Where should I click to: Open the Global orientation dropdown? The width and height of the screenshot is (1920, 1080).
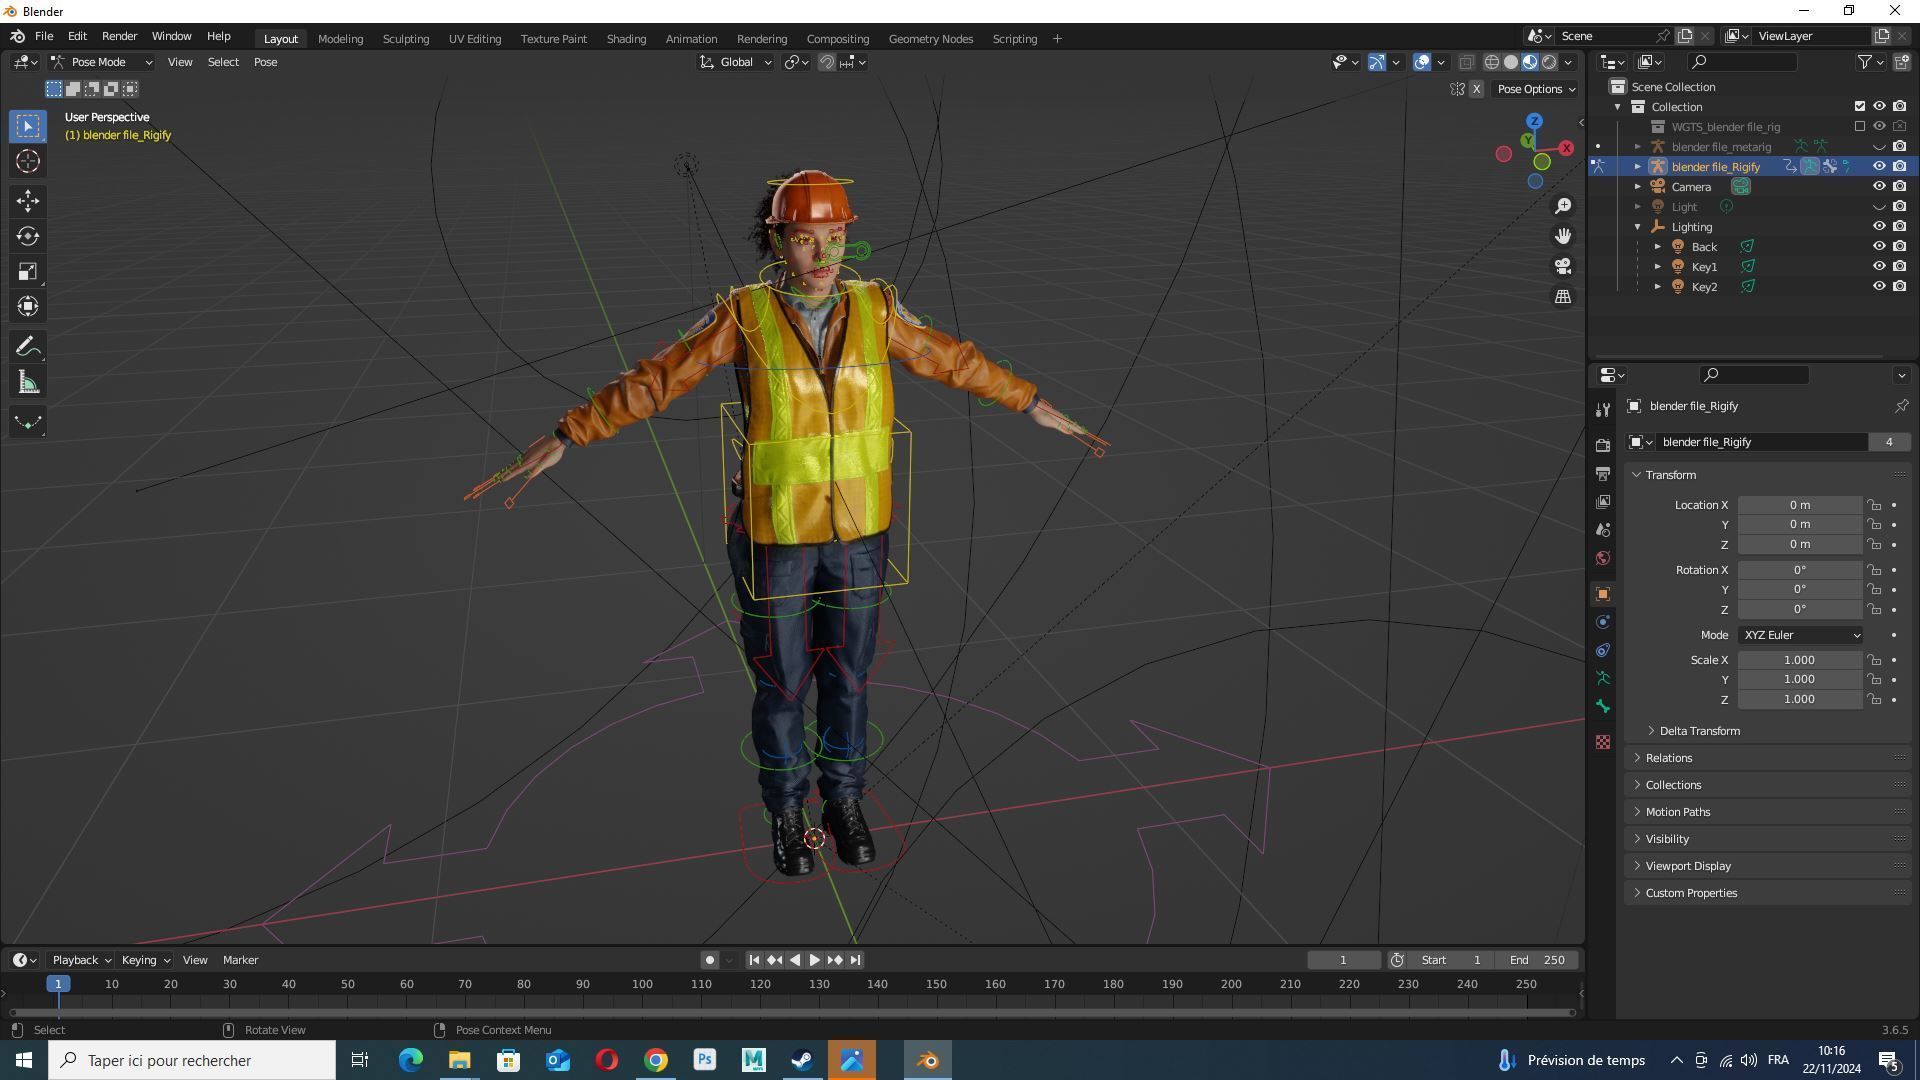tap(736, 62)
